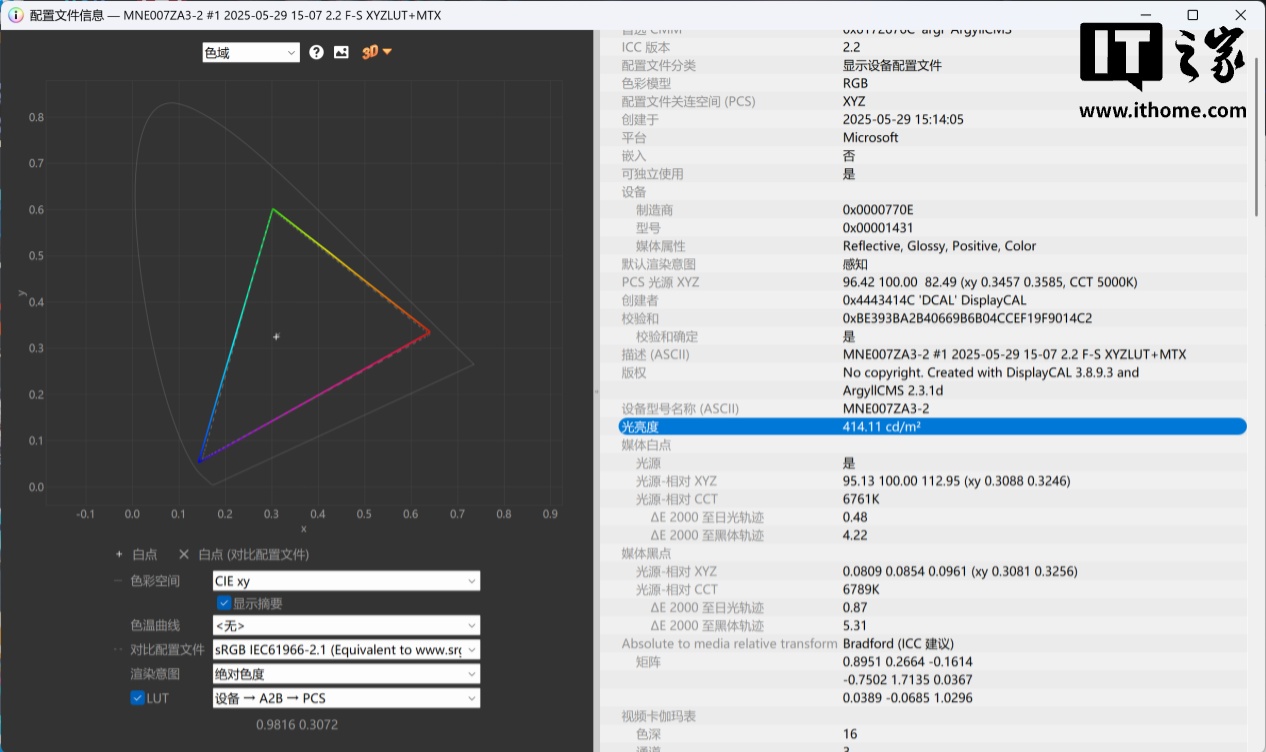
Task: Open the orange 3D view menu
Action: (377, 52)
